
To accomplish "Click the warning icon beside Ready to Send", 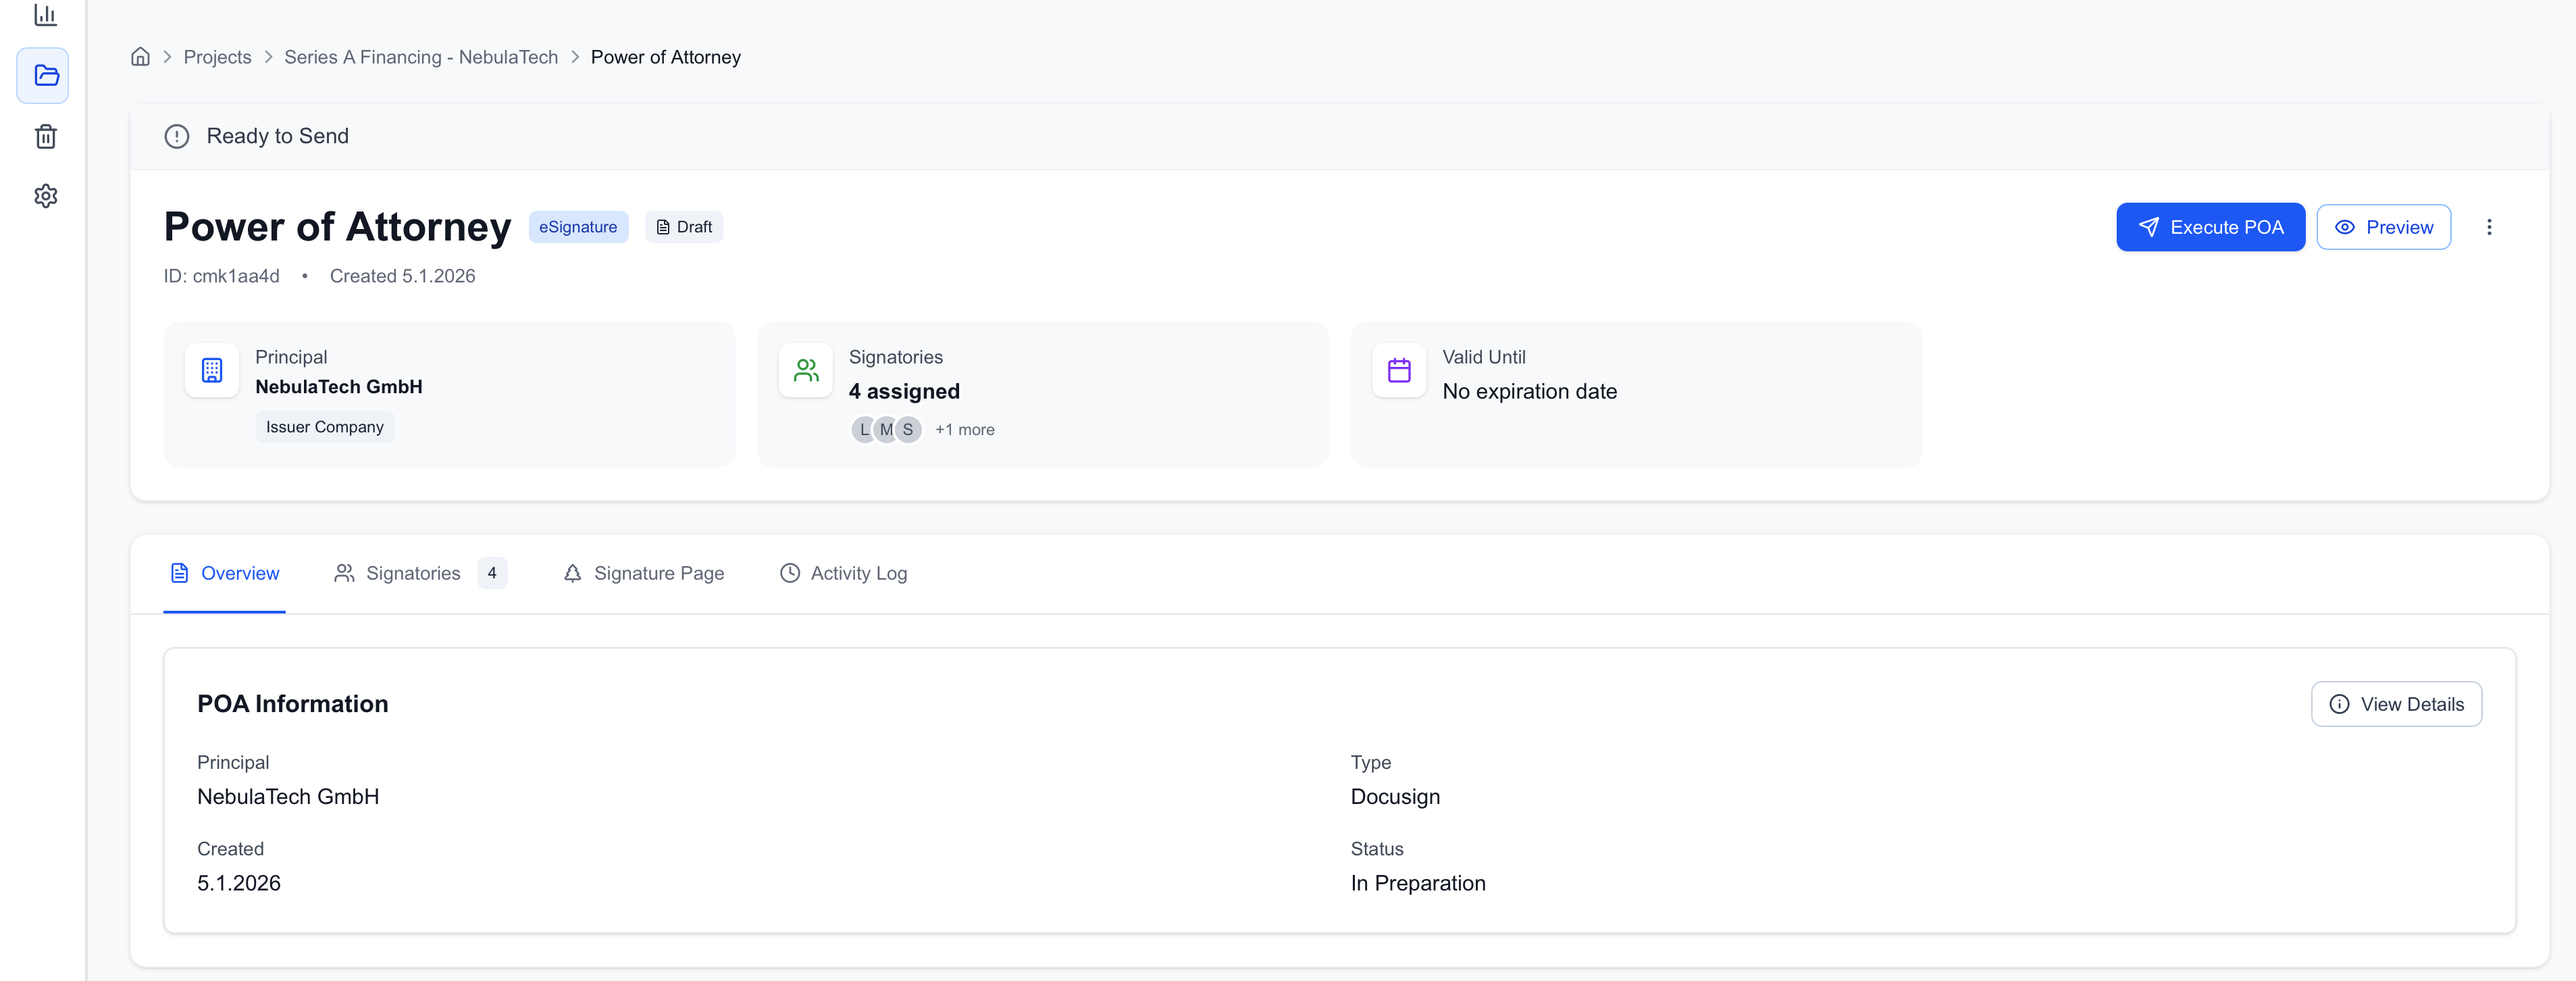I will [x=177, y=136].
